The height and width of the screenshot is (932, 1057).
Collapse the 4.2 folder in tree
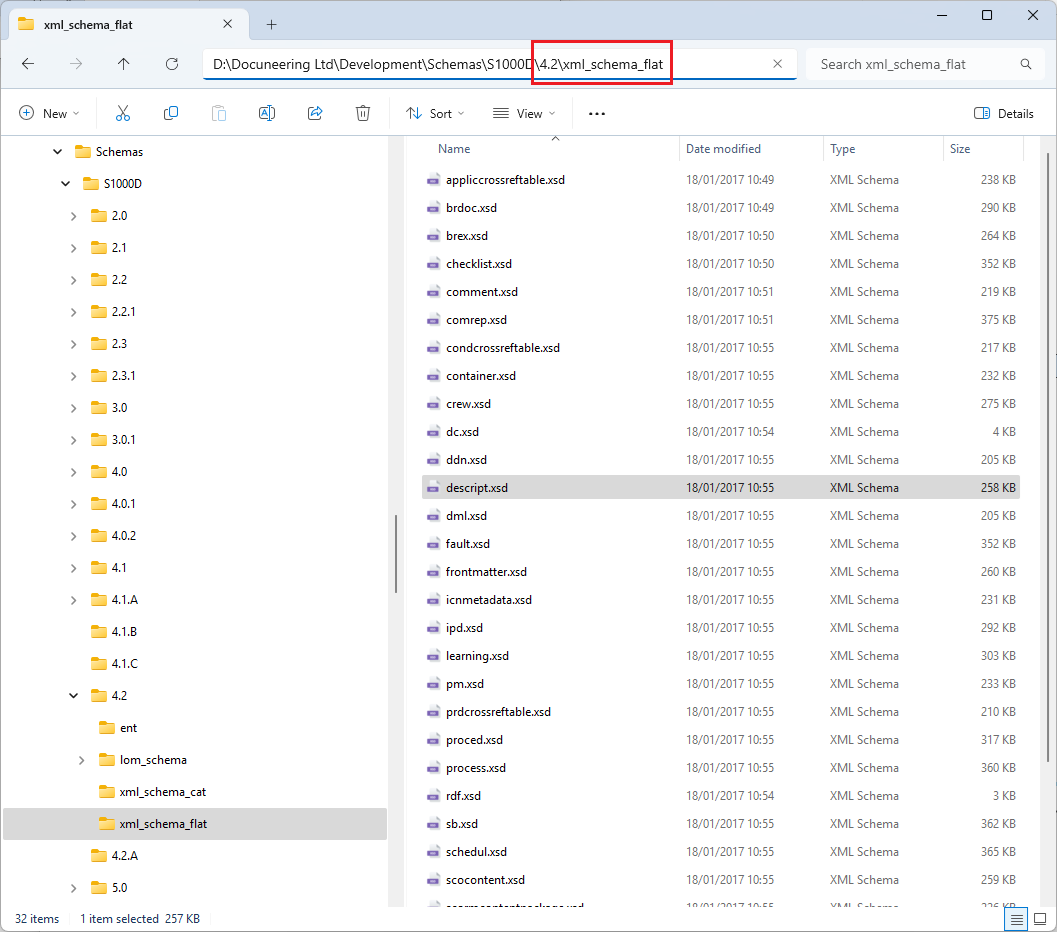tap(74, 696)
